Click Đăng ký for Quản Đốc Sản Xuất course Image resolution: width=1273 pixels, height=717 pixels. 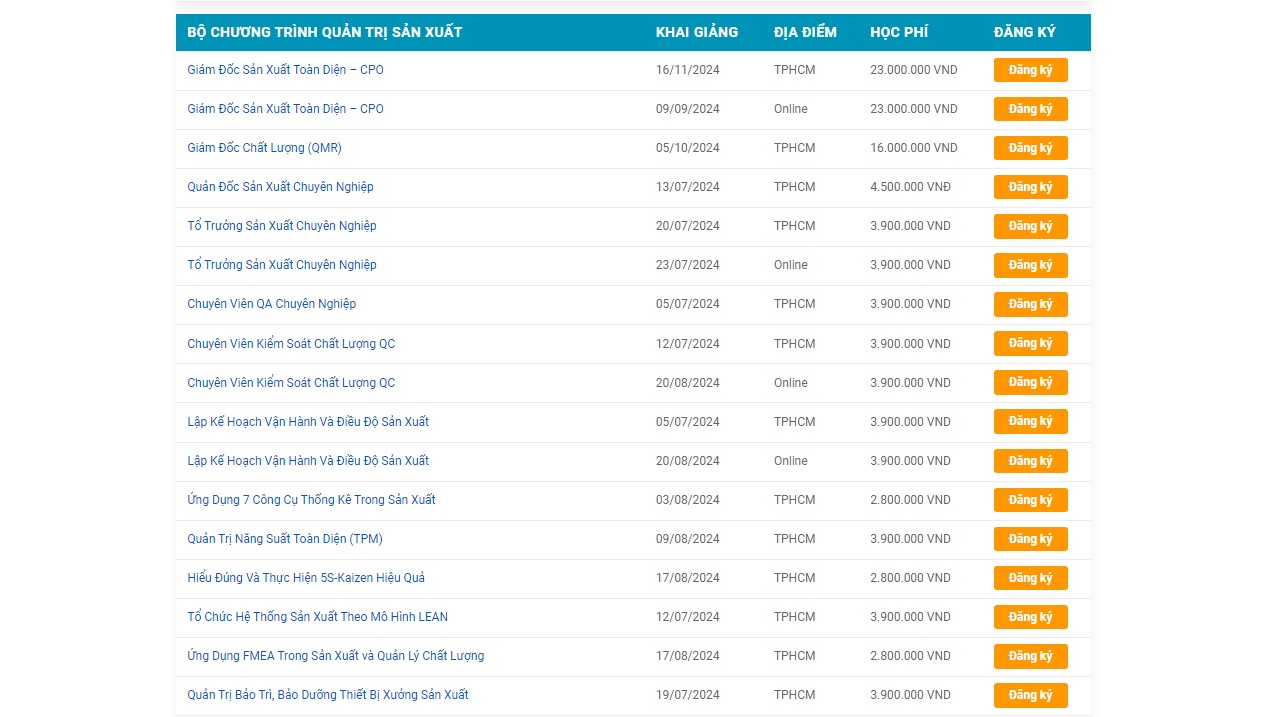[1030, 187]
